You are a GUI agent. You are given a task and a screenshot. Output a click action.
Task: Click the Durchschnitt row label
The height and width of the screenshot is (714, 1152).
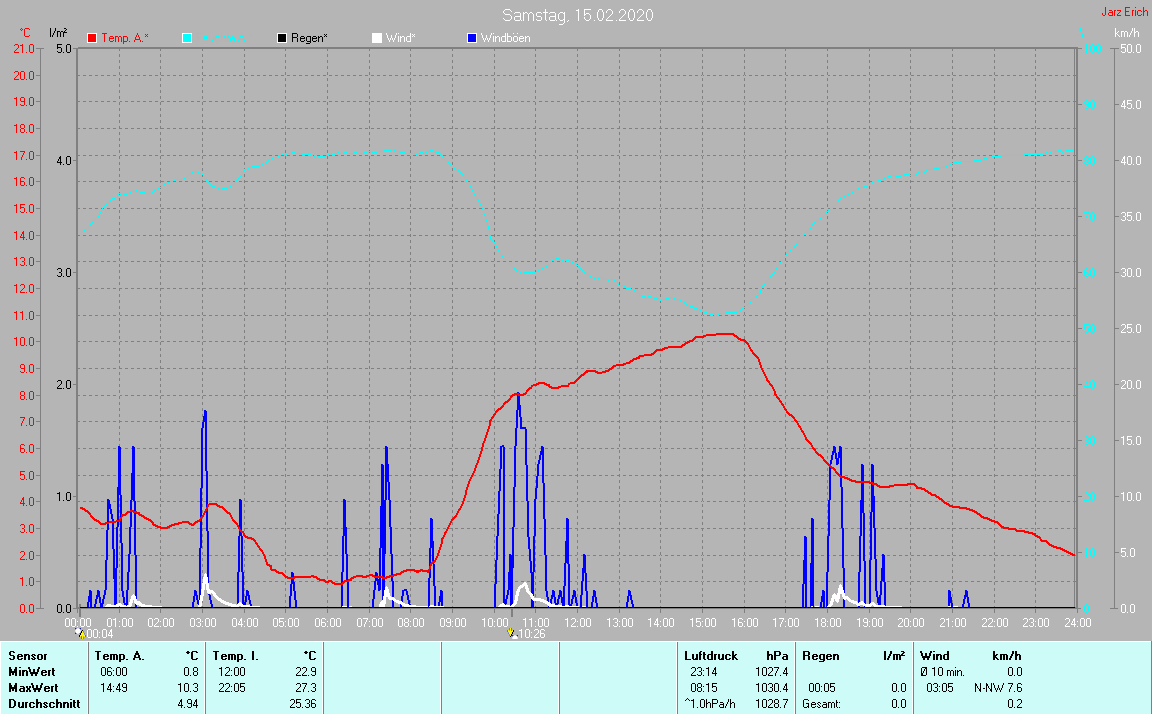pos(42,704)
